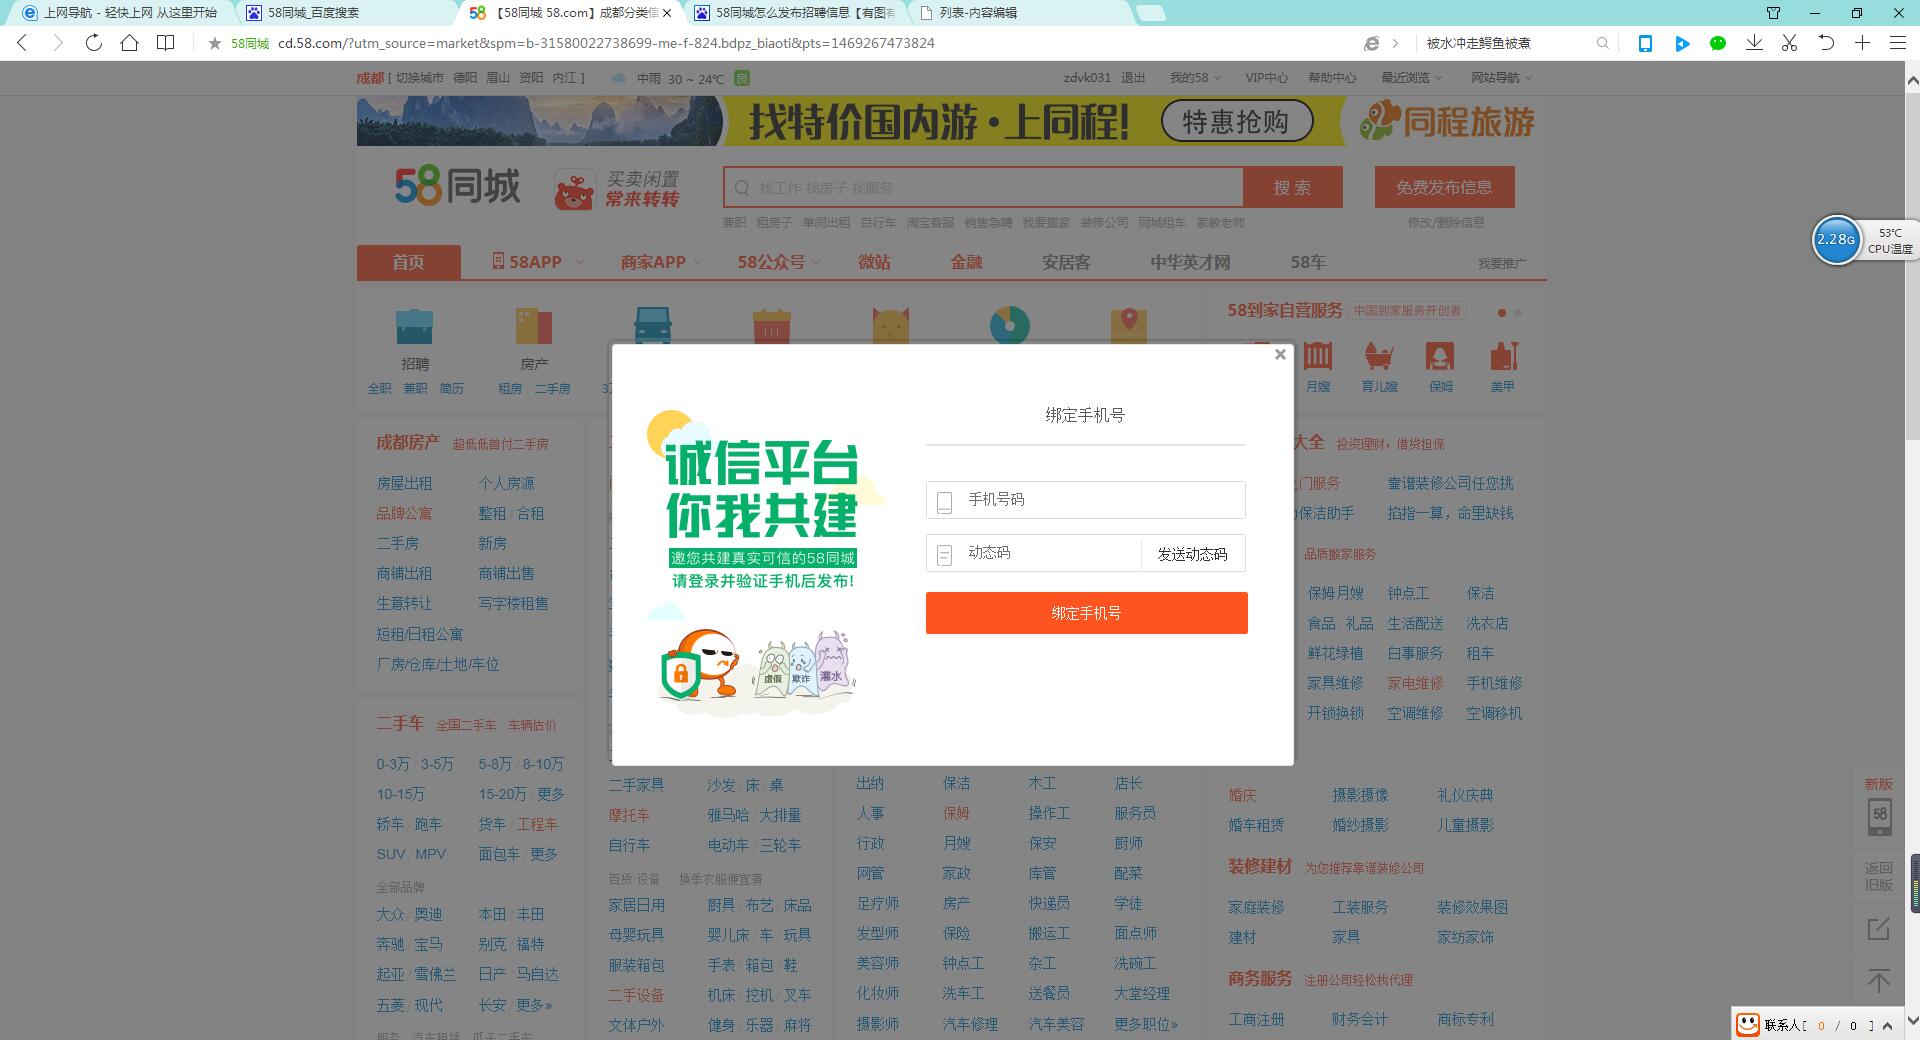Click the 退出 logout link
The width and height of the screenshot is (1920, 1040).
1133,77
